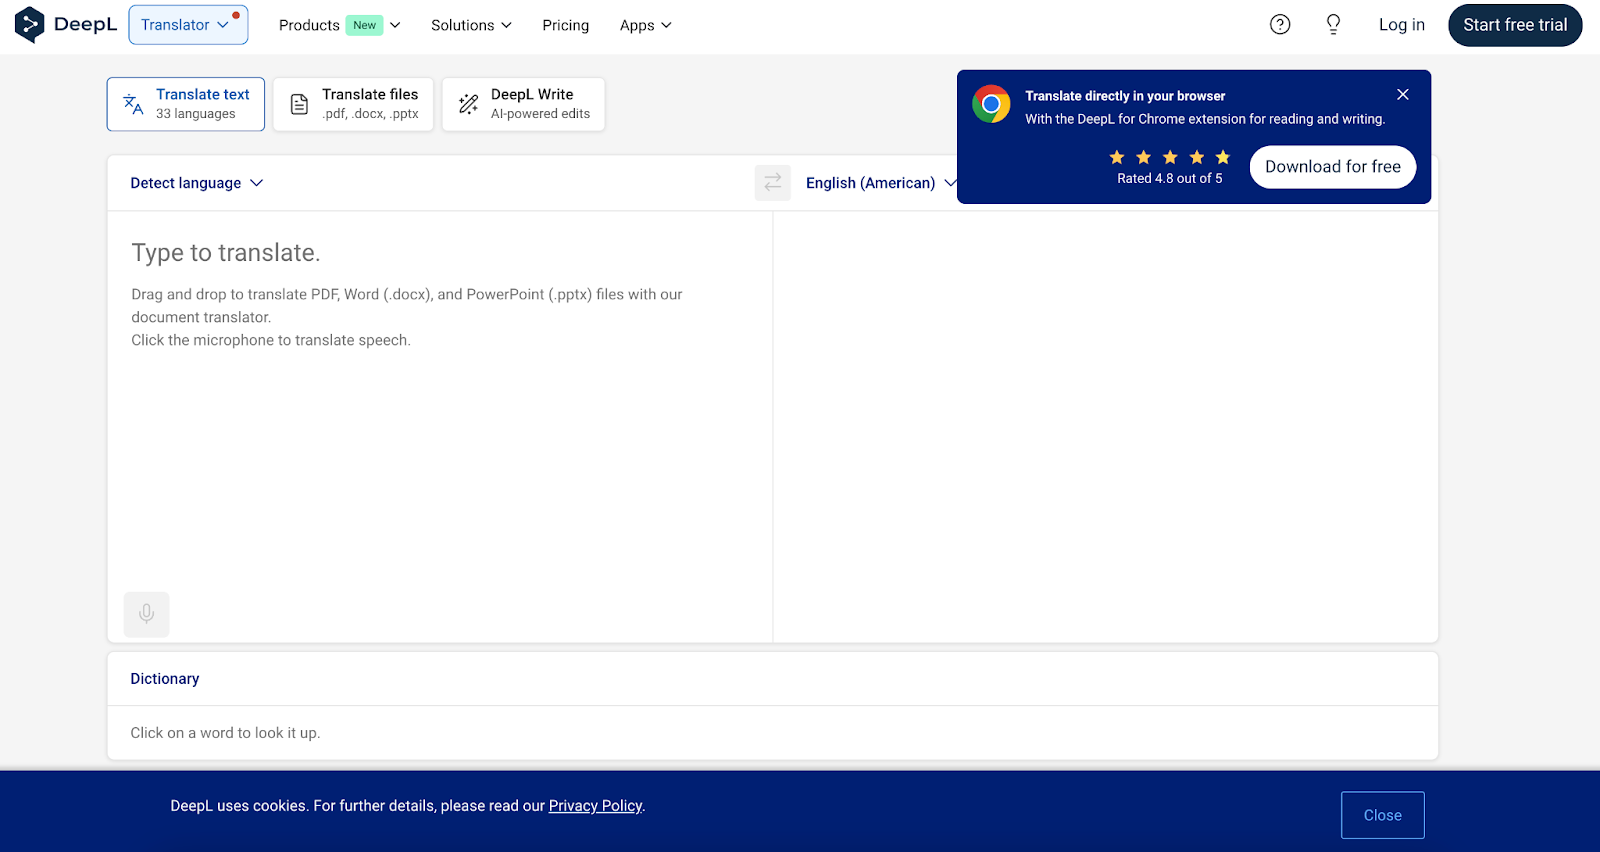
Task: Click the lightbulb tips icon
Action: (1333, 25)
